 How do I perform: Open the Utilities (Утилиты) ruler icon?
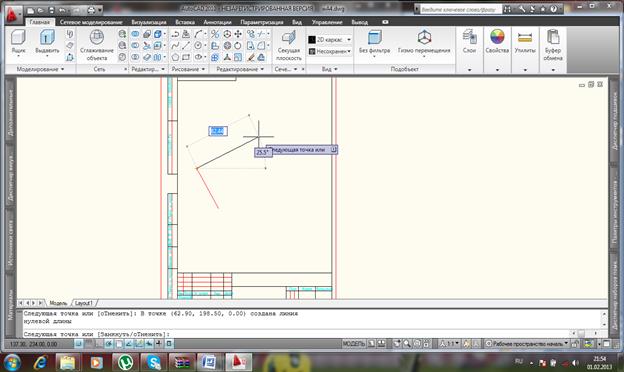(525, 41)
